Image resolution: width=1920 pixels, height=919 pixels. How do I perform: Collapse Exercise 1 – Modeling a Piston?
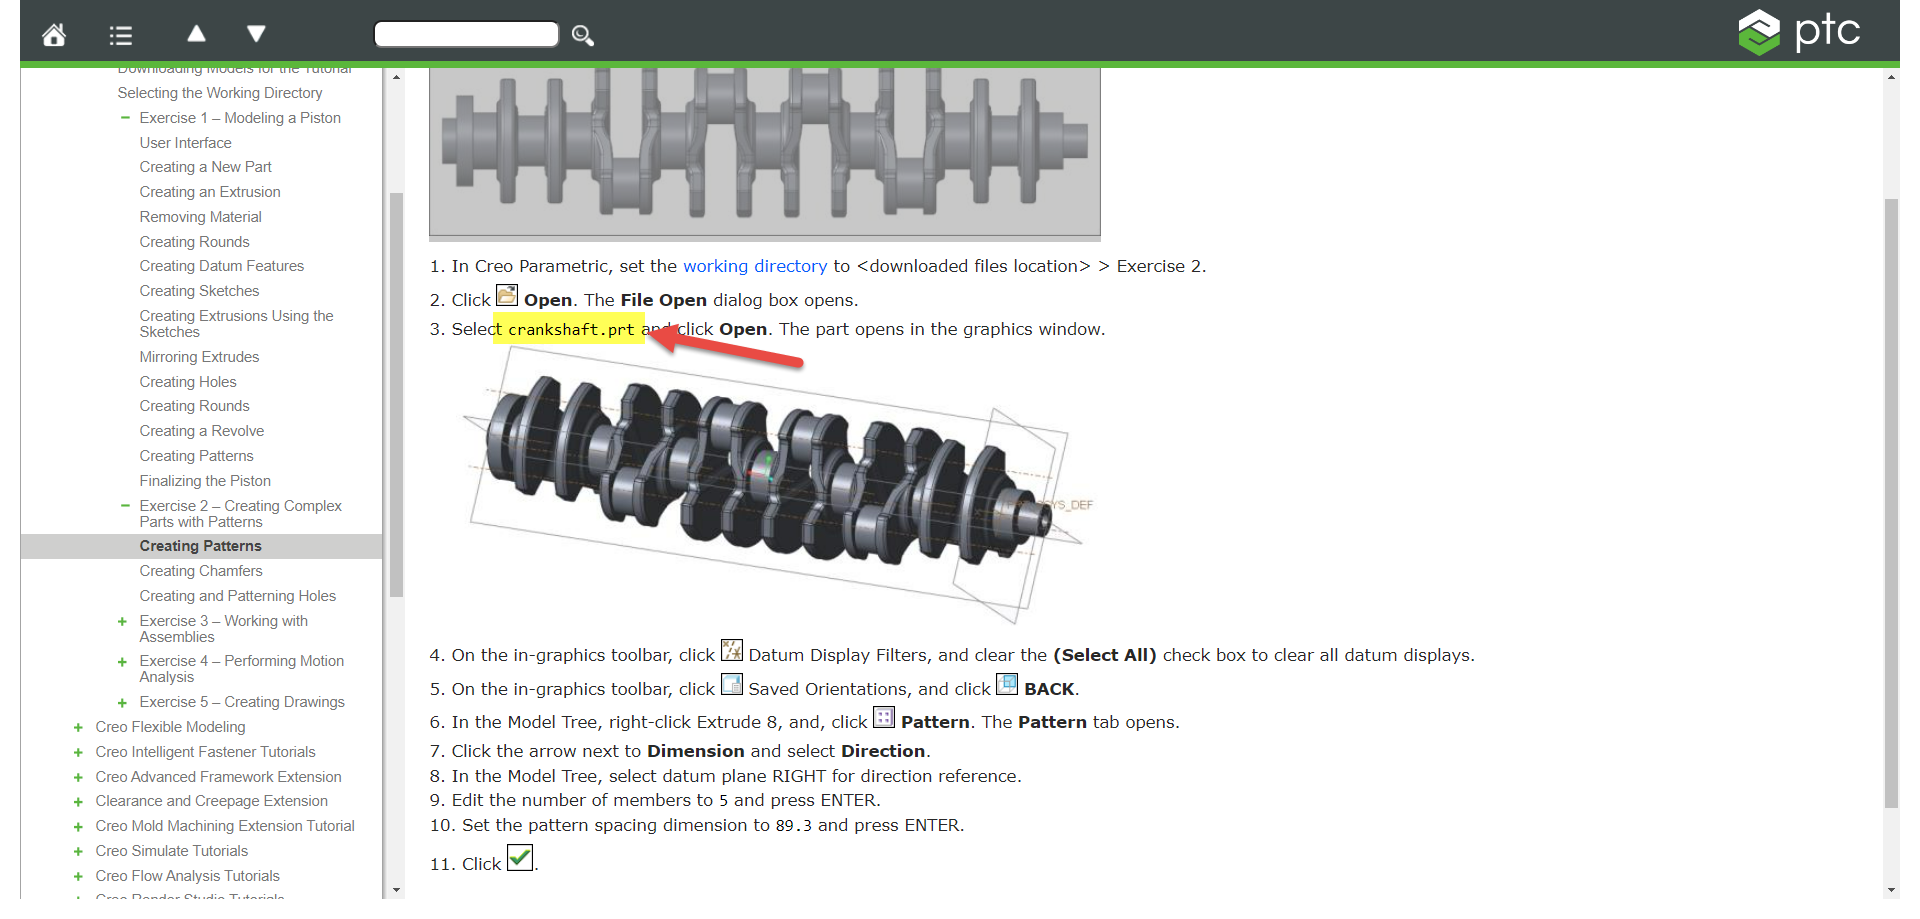click(125, 117)
